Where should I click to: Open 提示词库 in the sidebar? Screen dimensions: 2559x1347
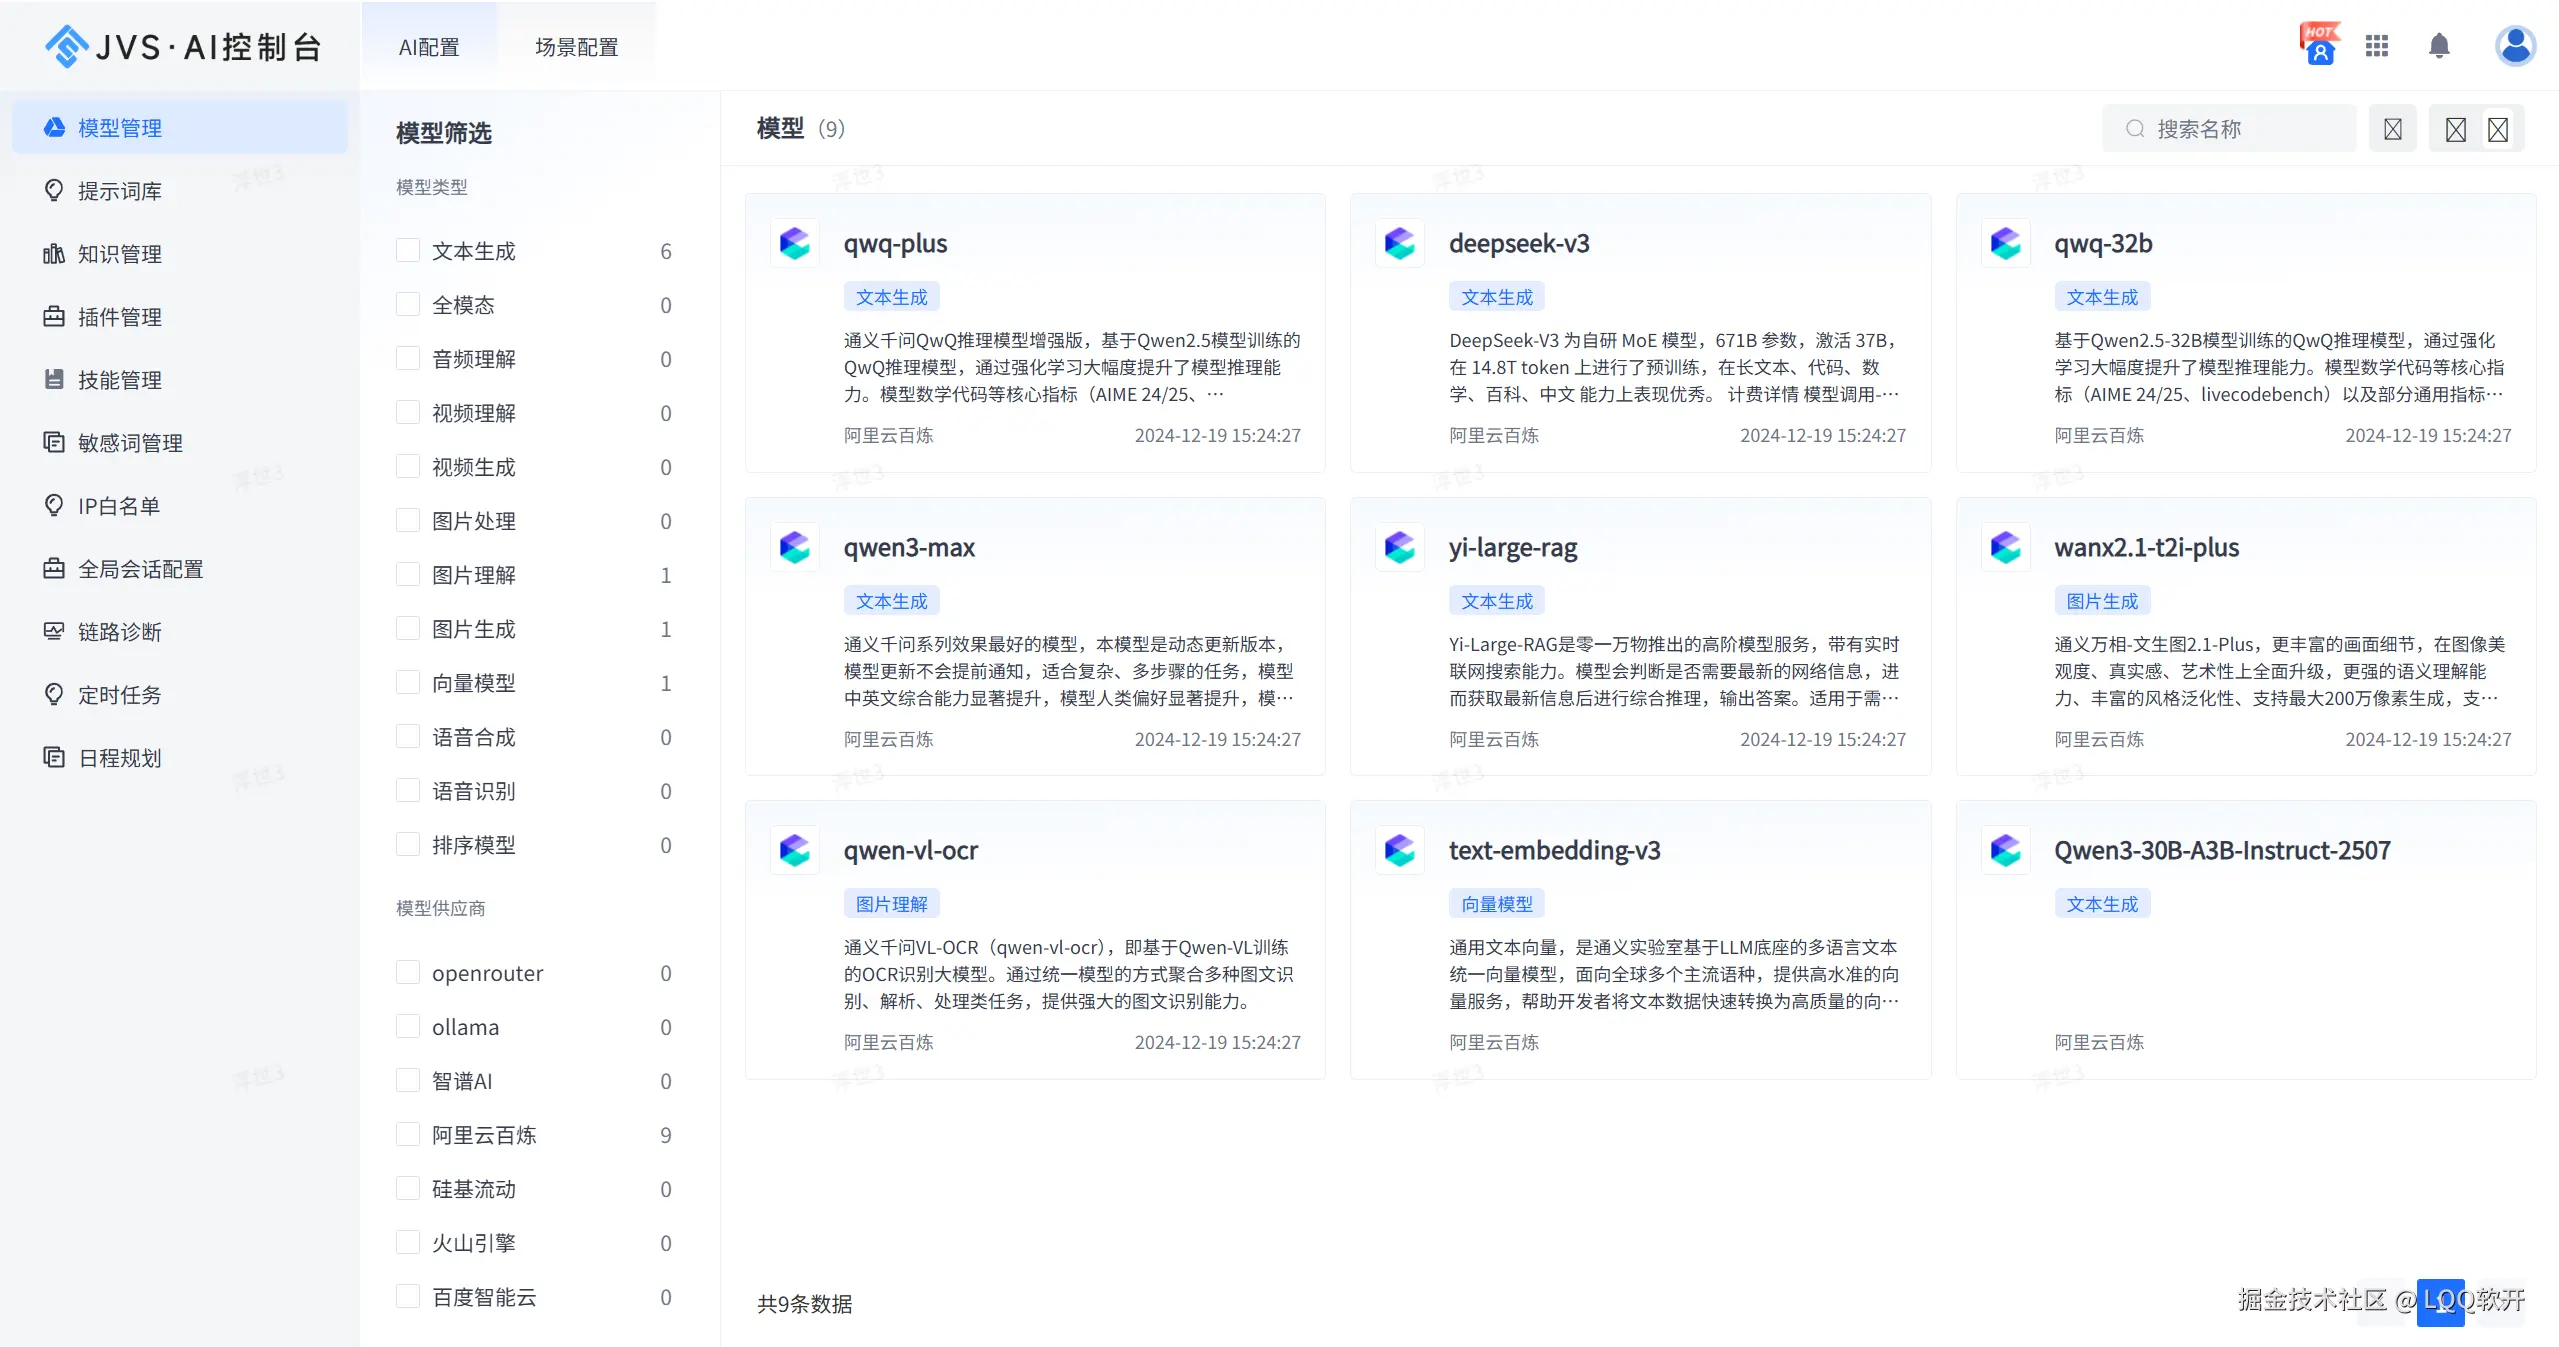pos(119,191)
